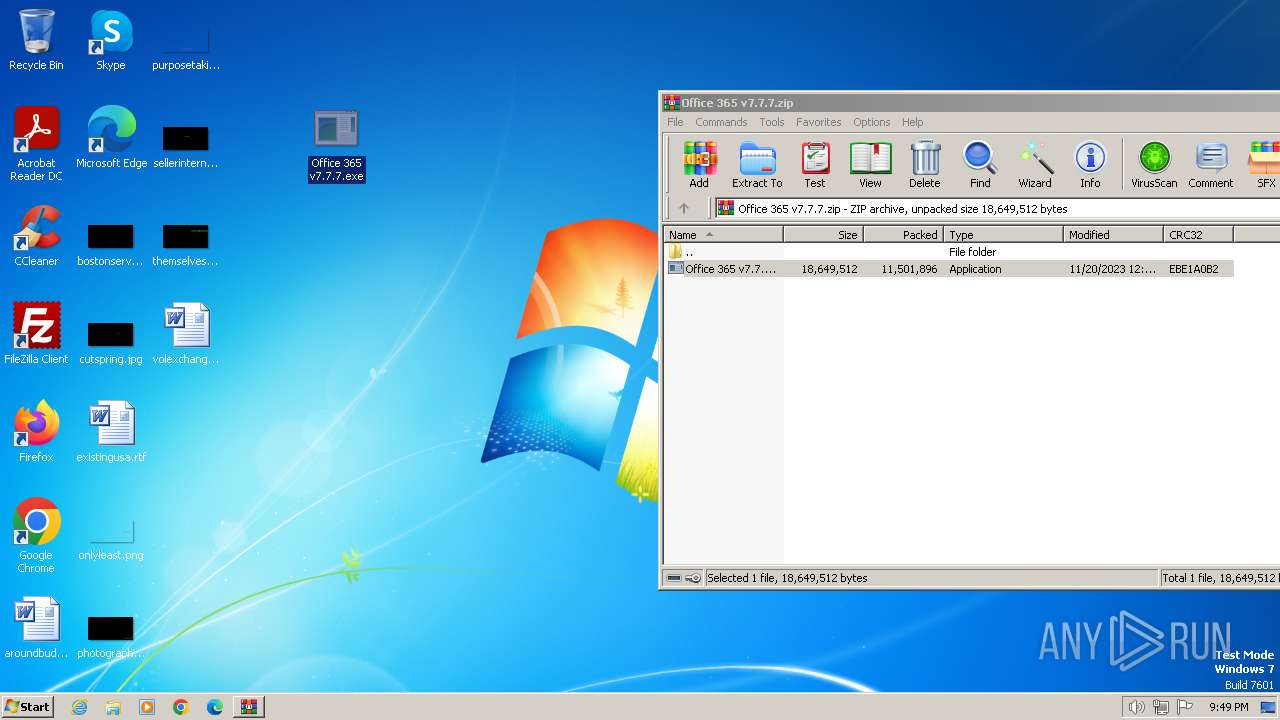Click the taskbar clock showing 9:49 PM

1228,707
